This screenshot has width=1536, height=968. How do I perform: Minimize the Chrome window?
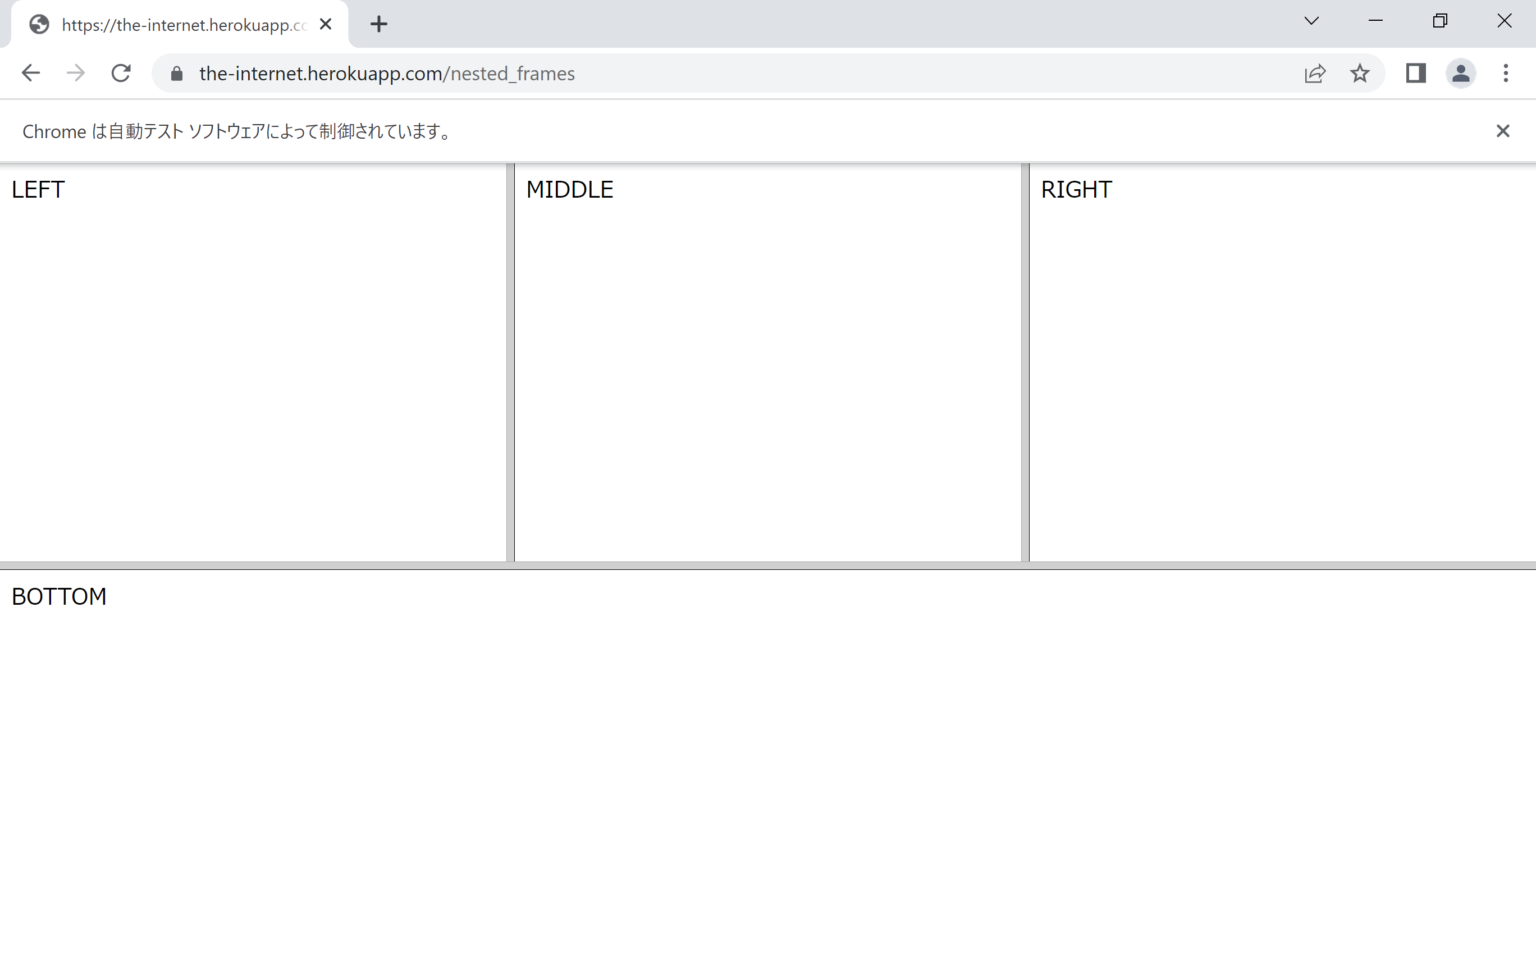coord(1375,21)
